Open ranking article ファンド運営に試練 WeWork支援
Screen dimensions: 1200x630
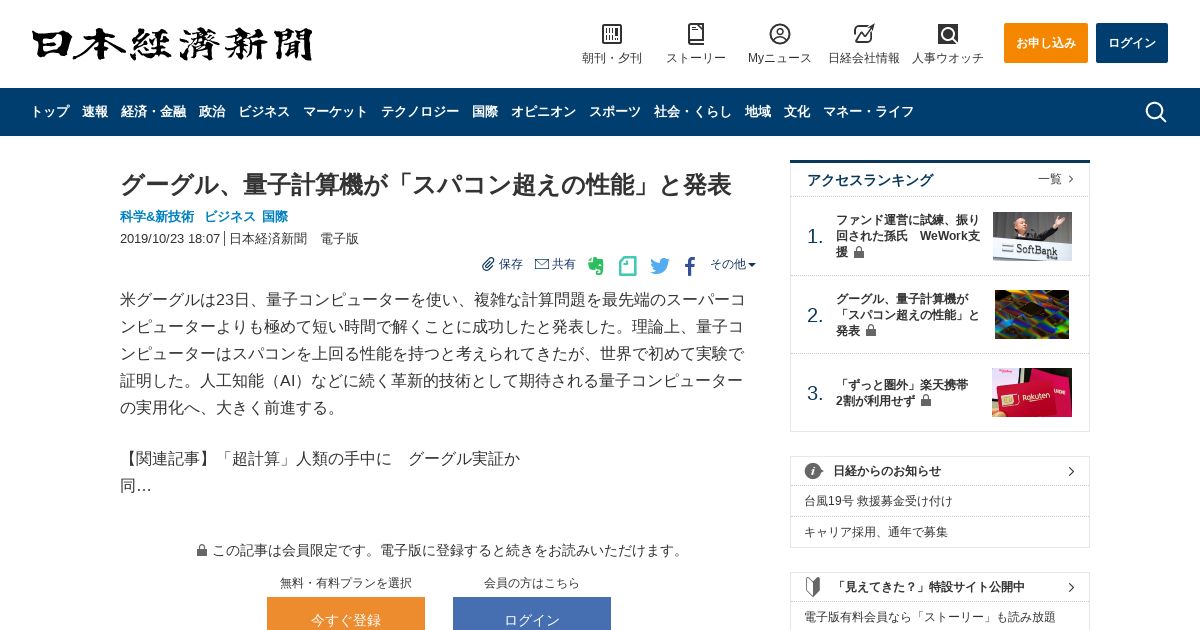[x=908, y=236]
